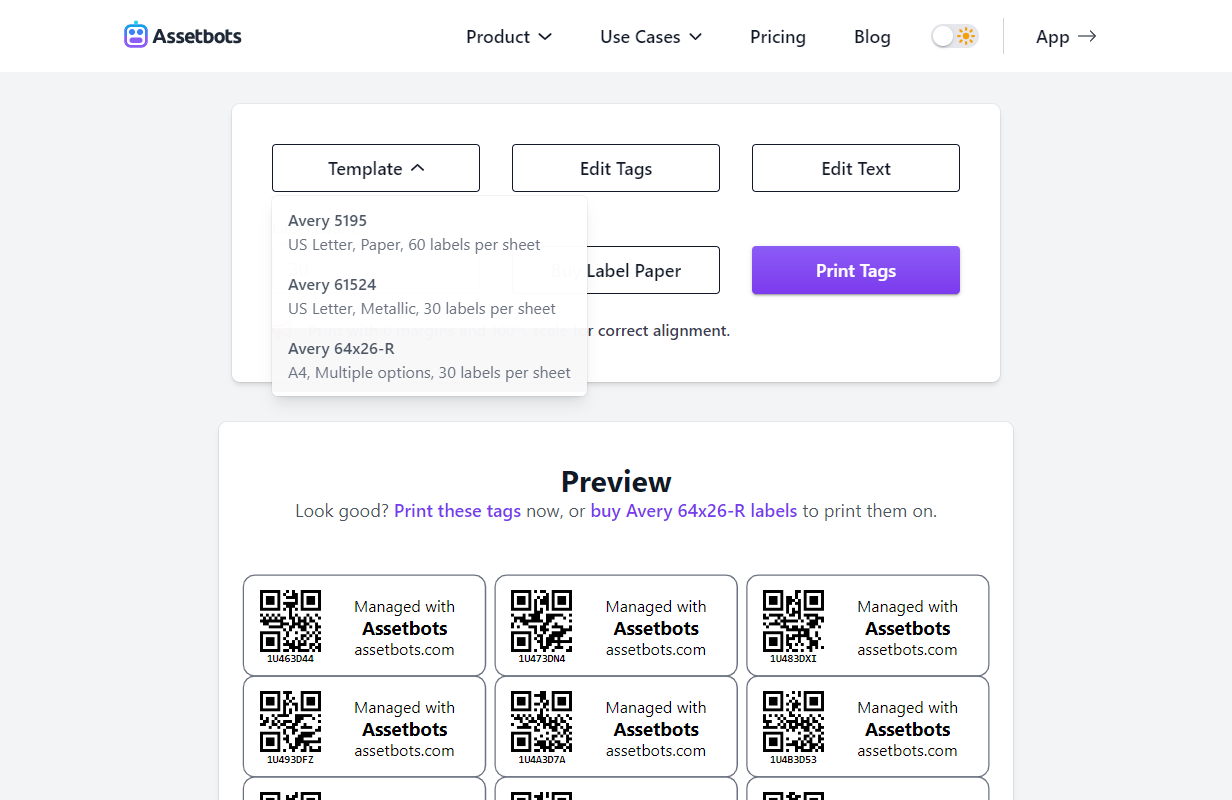Open the App link with arrow
Image resolution: width=1232 pixels, height=800 pixels.
[1066, 37]
